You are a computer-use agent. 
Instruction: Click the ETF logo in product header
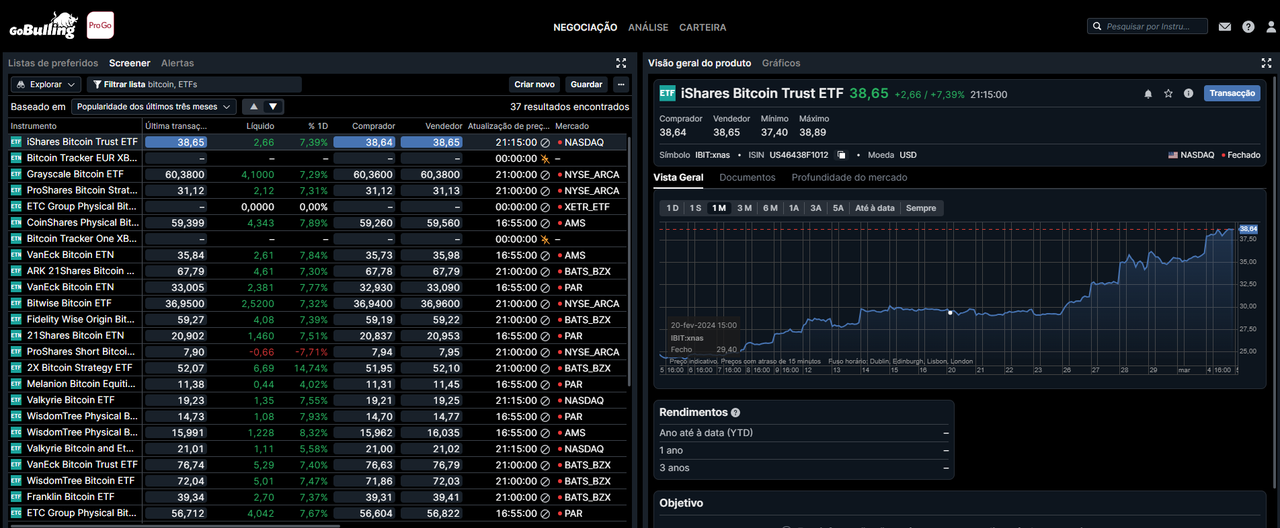click(667, 93)
